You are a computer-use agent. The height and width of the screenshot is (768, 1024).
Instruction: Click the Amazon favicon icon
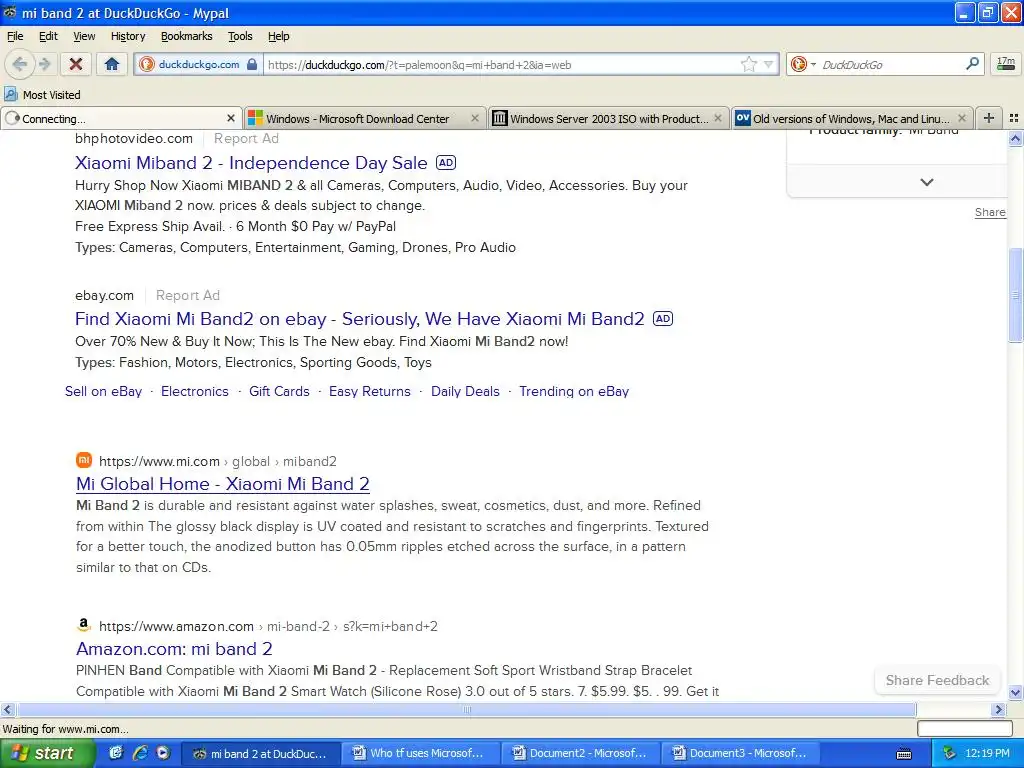pos(84,626)
